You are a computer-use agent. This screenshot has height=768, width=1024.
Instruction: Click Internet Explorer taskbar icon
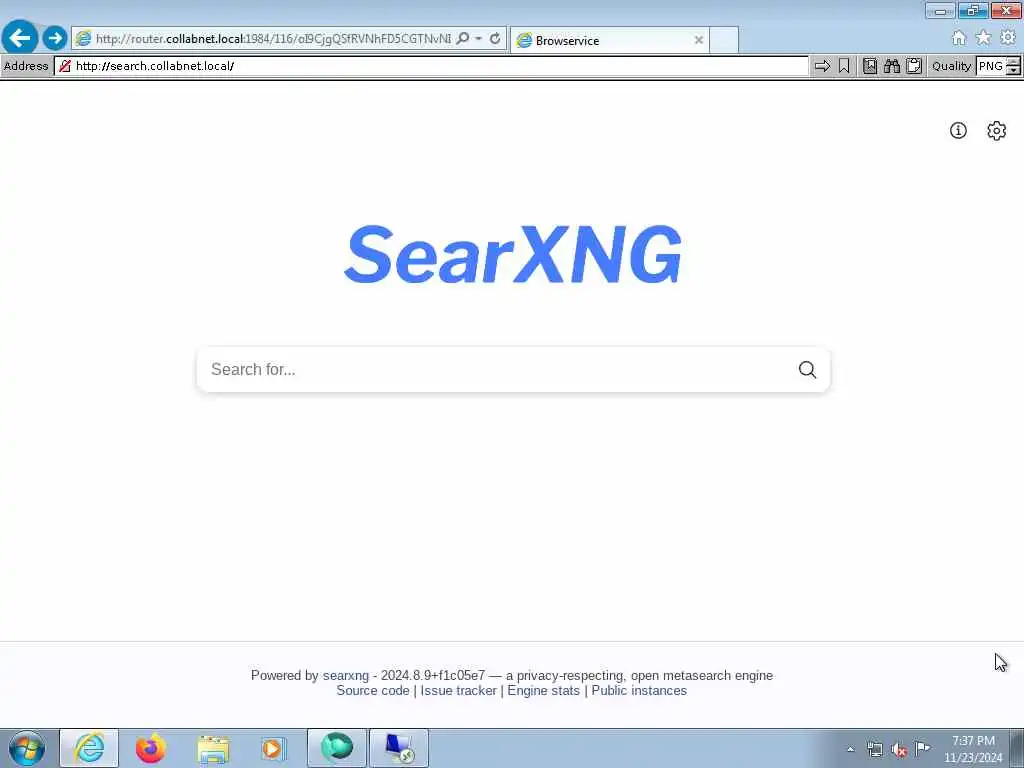(x=89, y=748)
